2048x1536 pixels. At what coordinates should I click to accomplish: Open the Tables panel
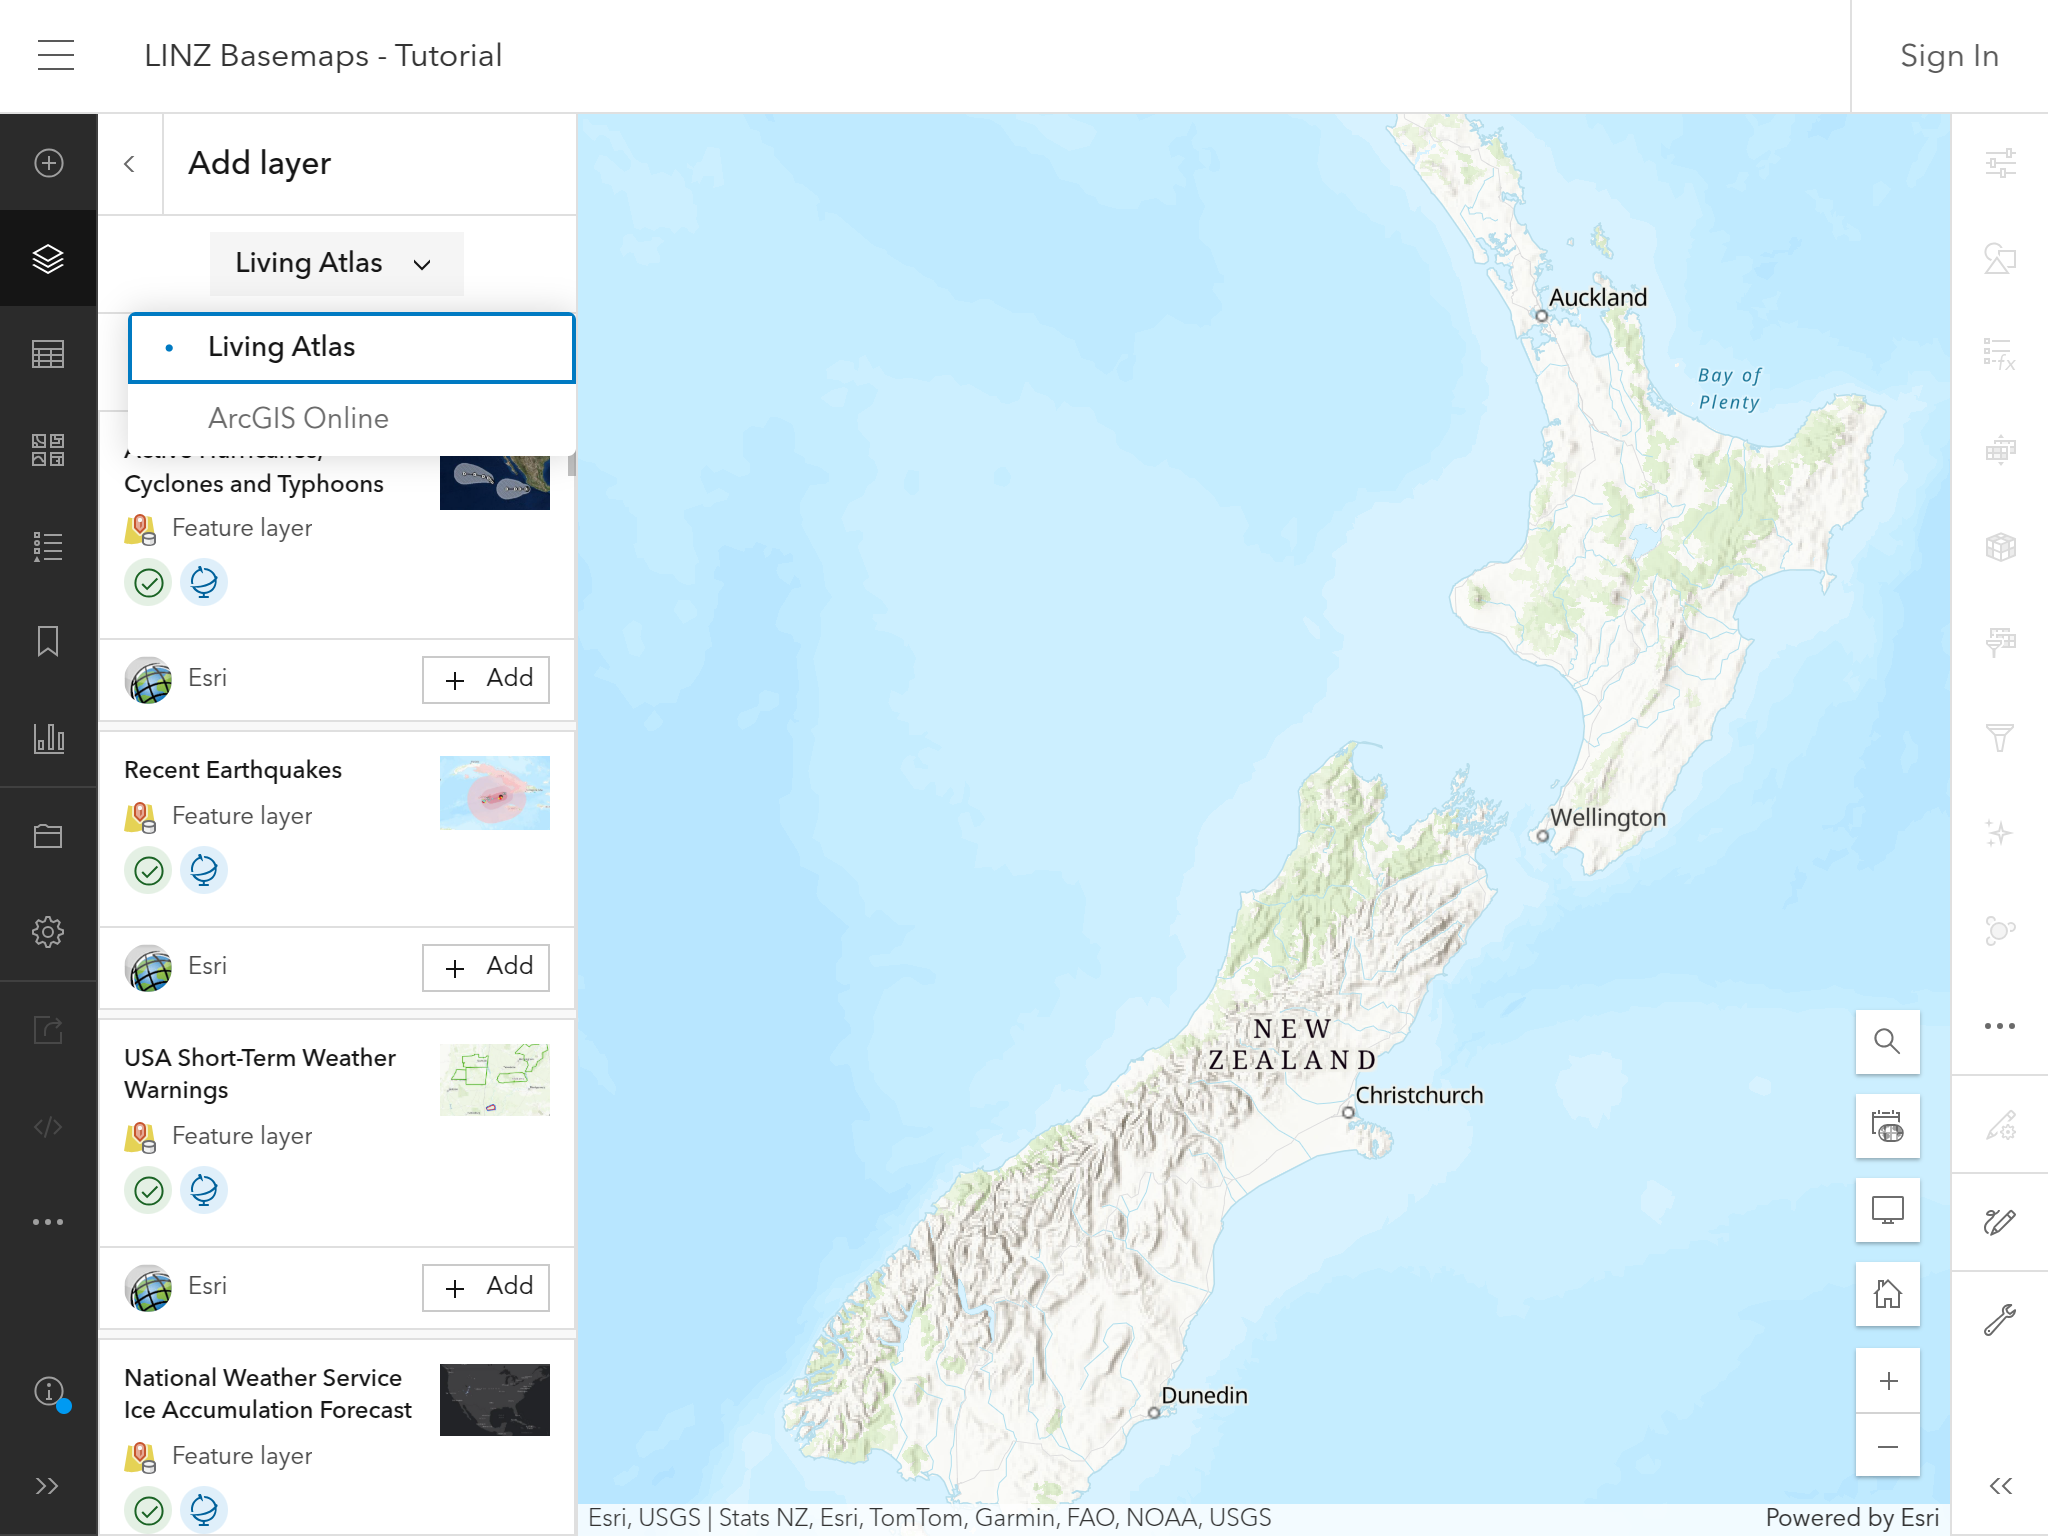[48, 354]
